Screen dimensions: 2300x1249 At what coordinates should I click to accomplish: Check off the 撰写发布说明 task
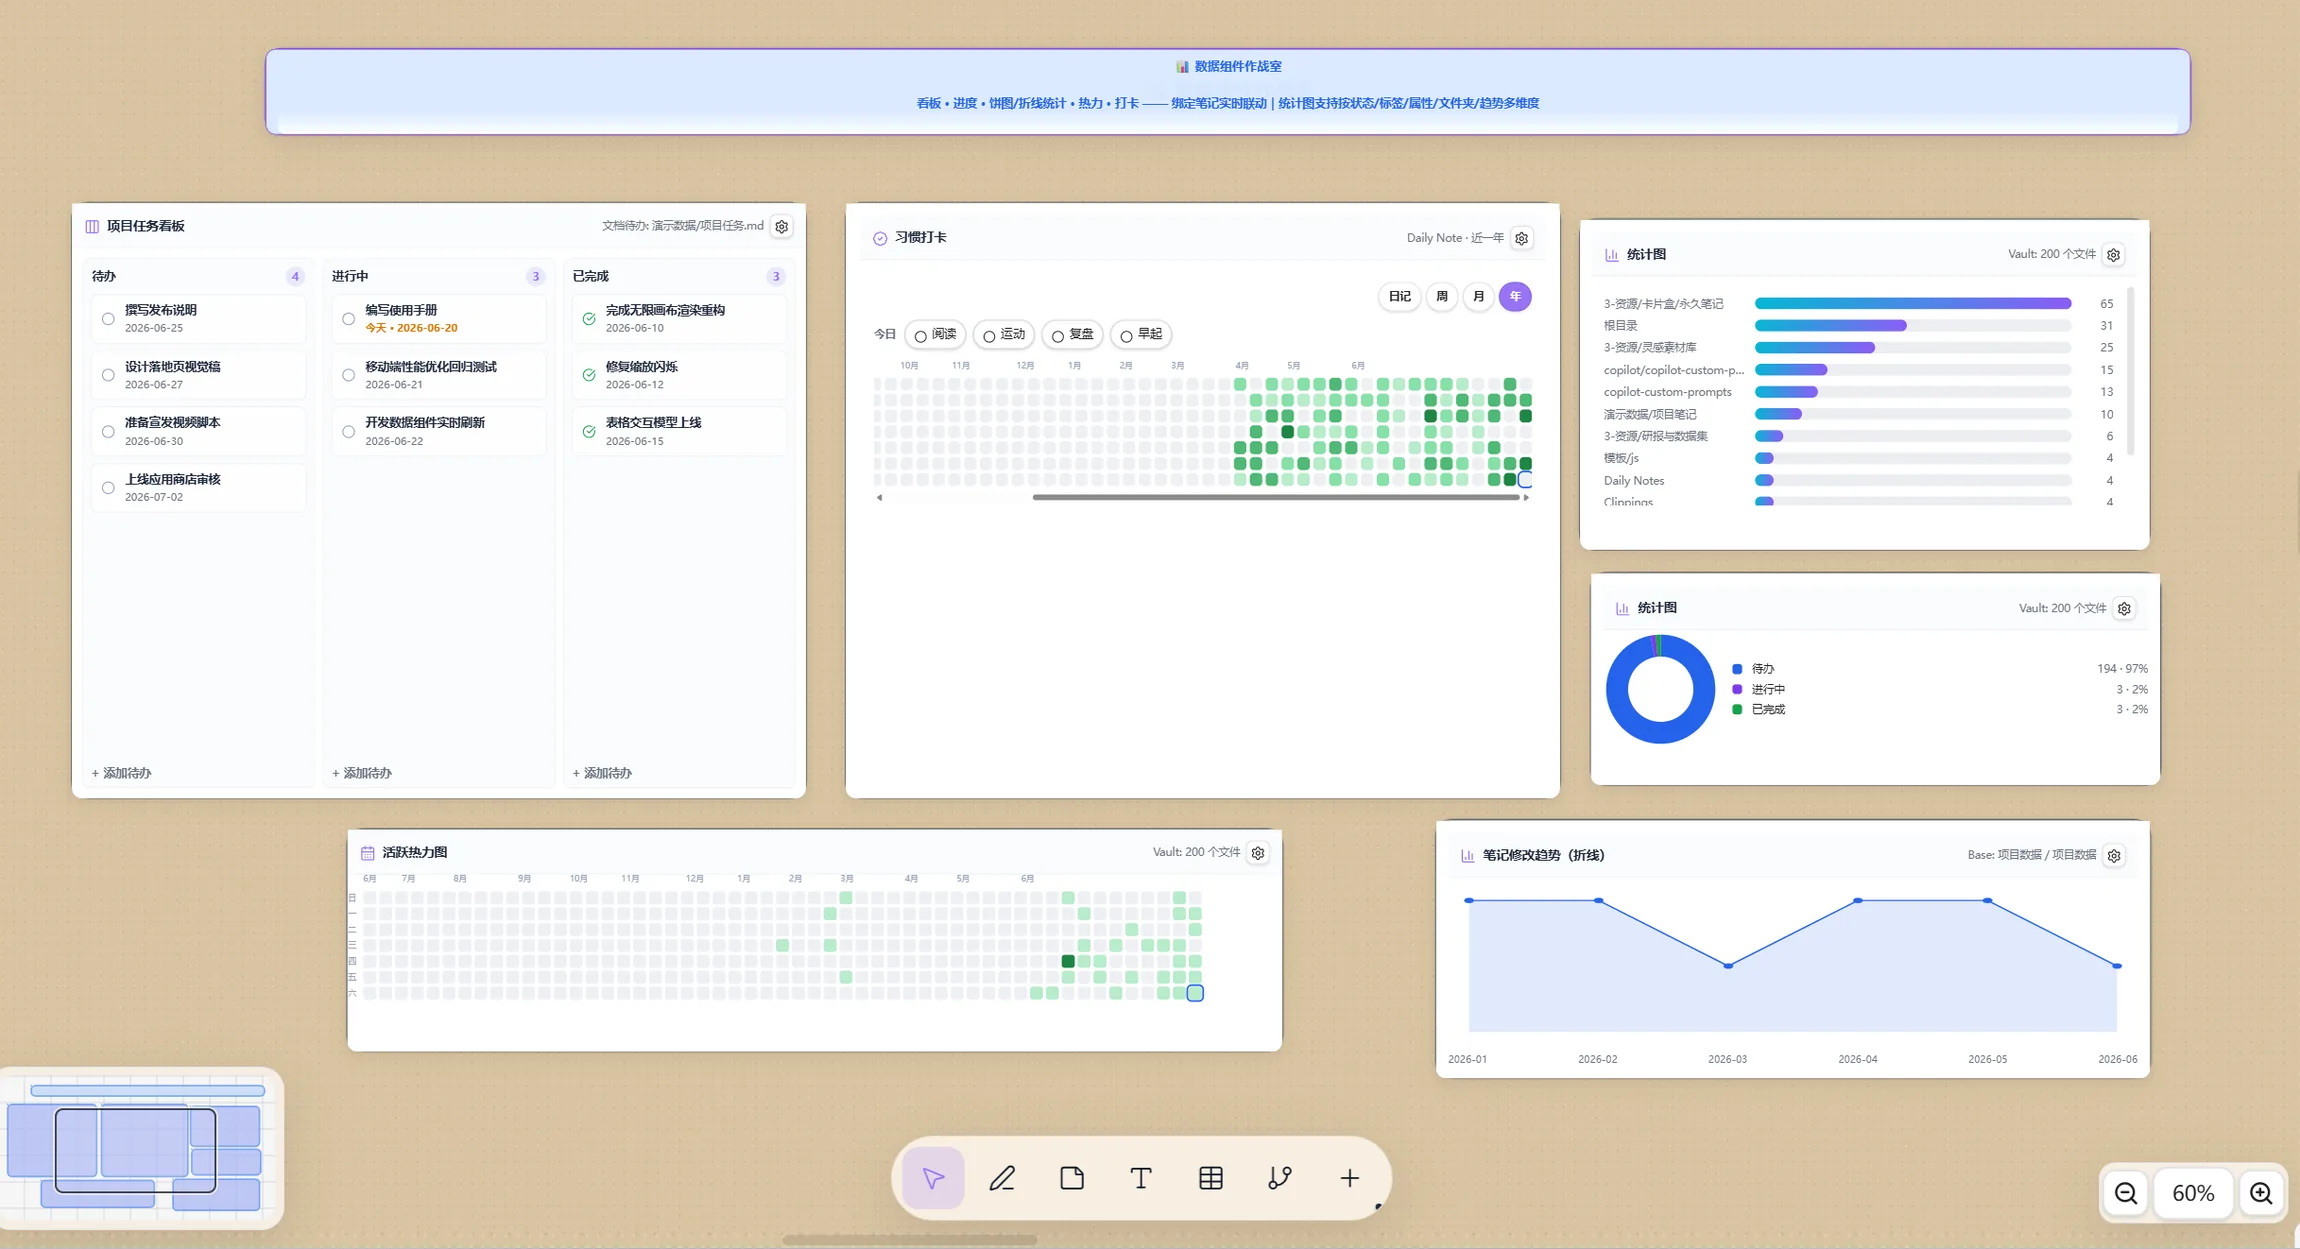point(108,319)
